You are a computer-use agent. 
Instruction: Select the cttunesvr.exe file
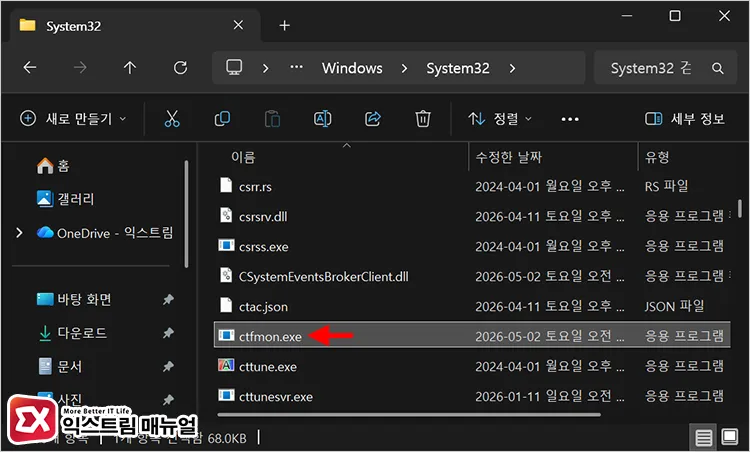[x=472, y=396]
